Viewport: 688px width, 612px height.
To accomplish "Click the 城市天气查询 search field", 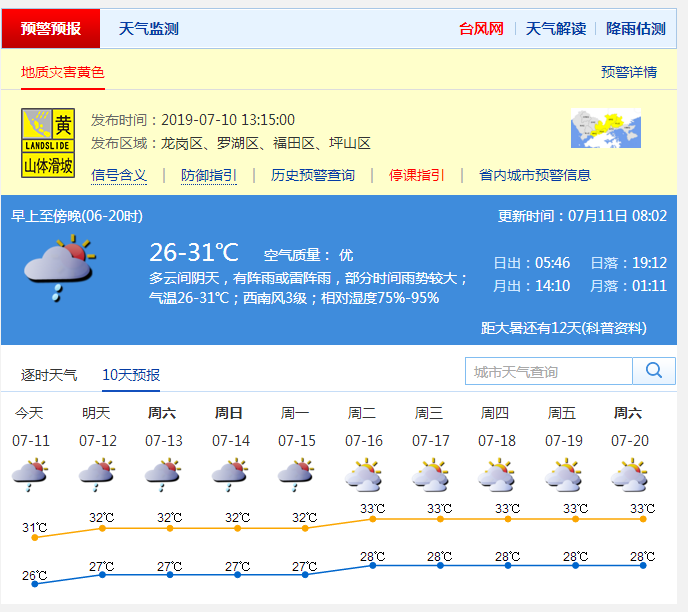I will 548,371.
